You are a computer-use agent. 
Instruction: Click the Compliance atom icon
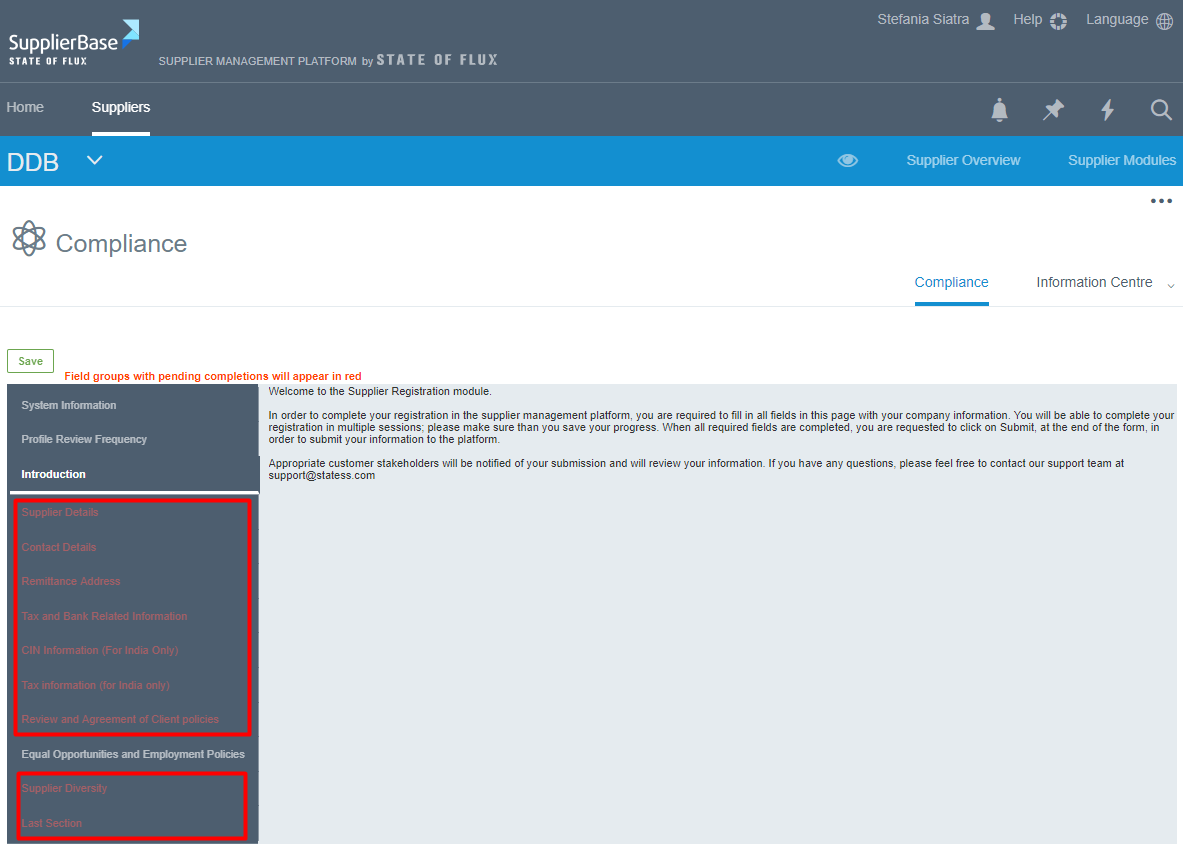[x=29, y=238]
